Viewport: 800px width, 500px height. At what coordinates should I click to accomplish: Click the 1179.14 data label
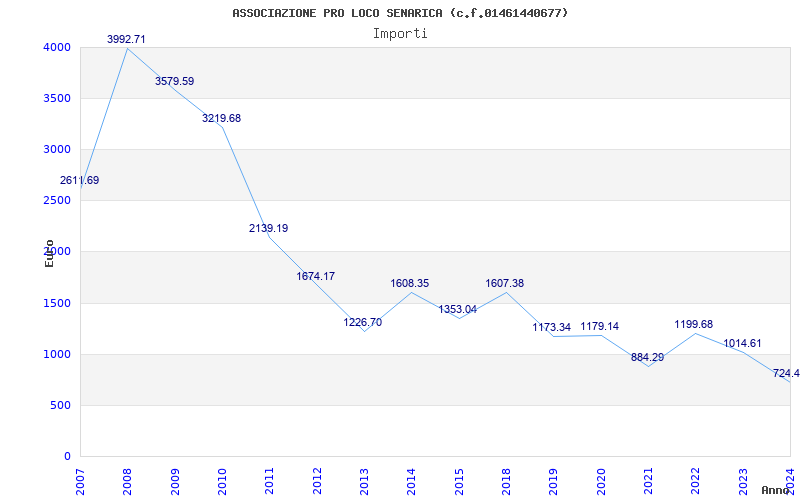(599, 327)
